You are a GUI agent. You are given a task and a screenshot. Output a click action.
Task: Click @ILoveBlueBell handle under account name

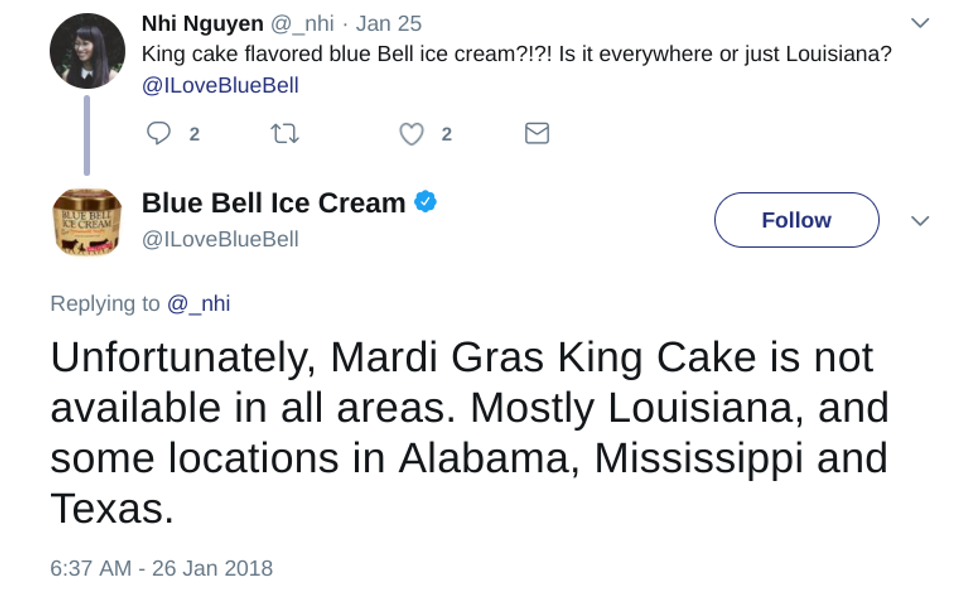click(x=220, y=240)
